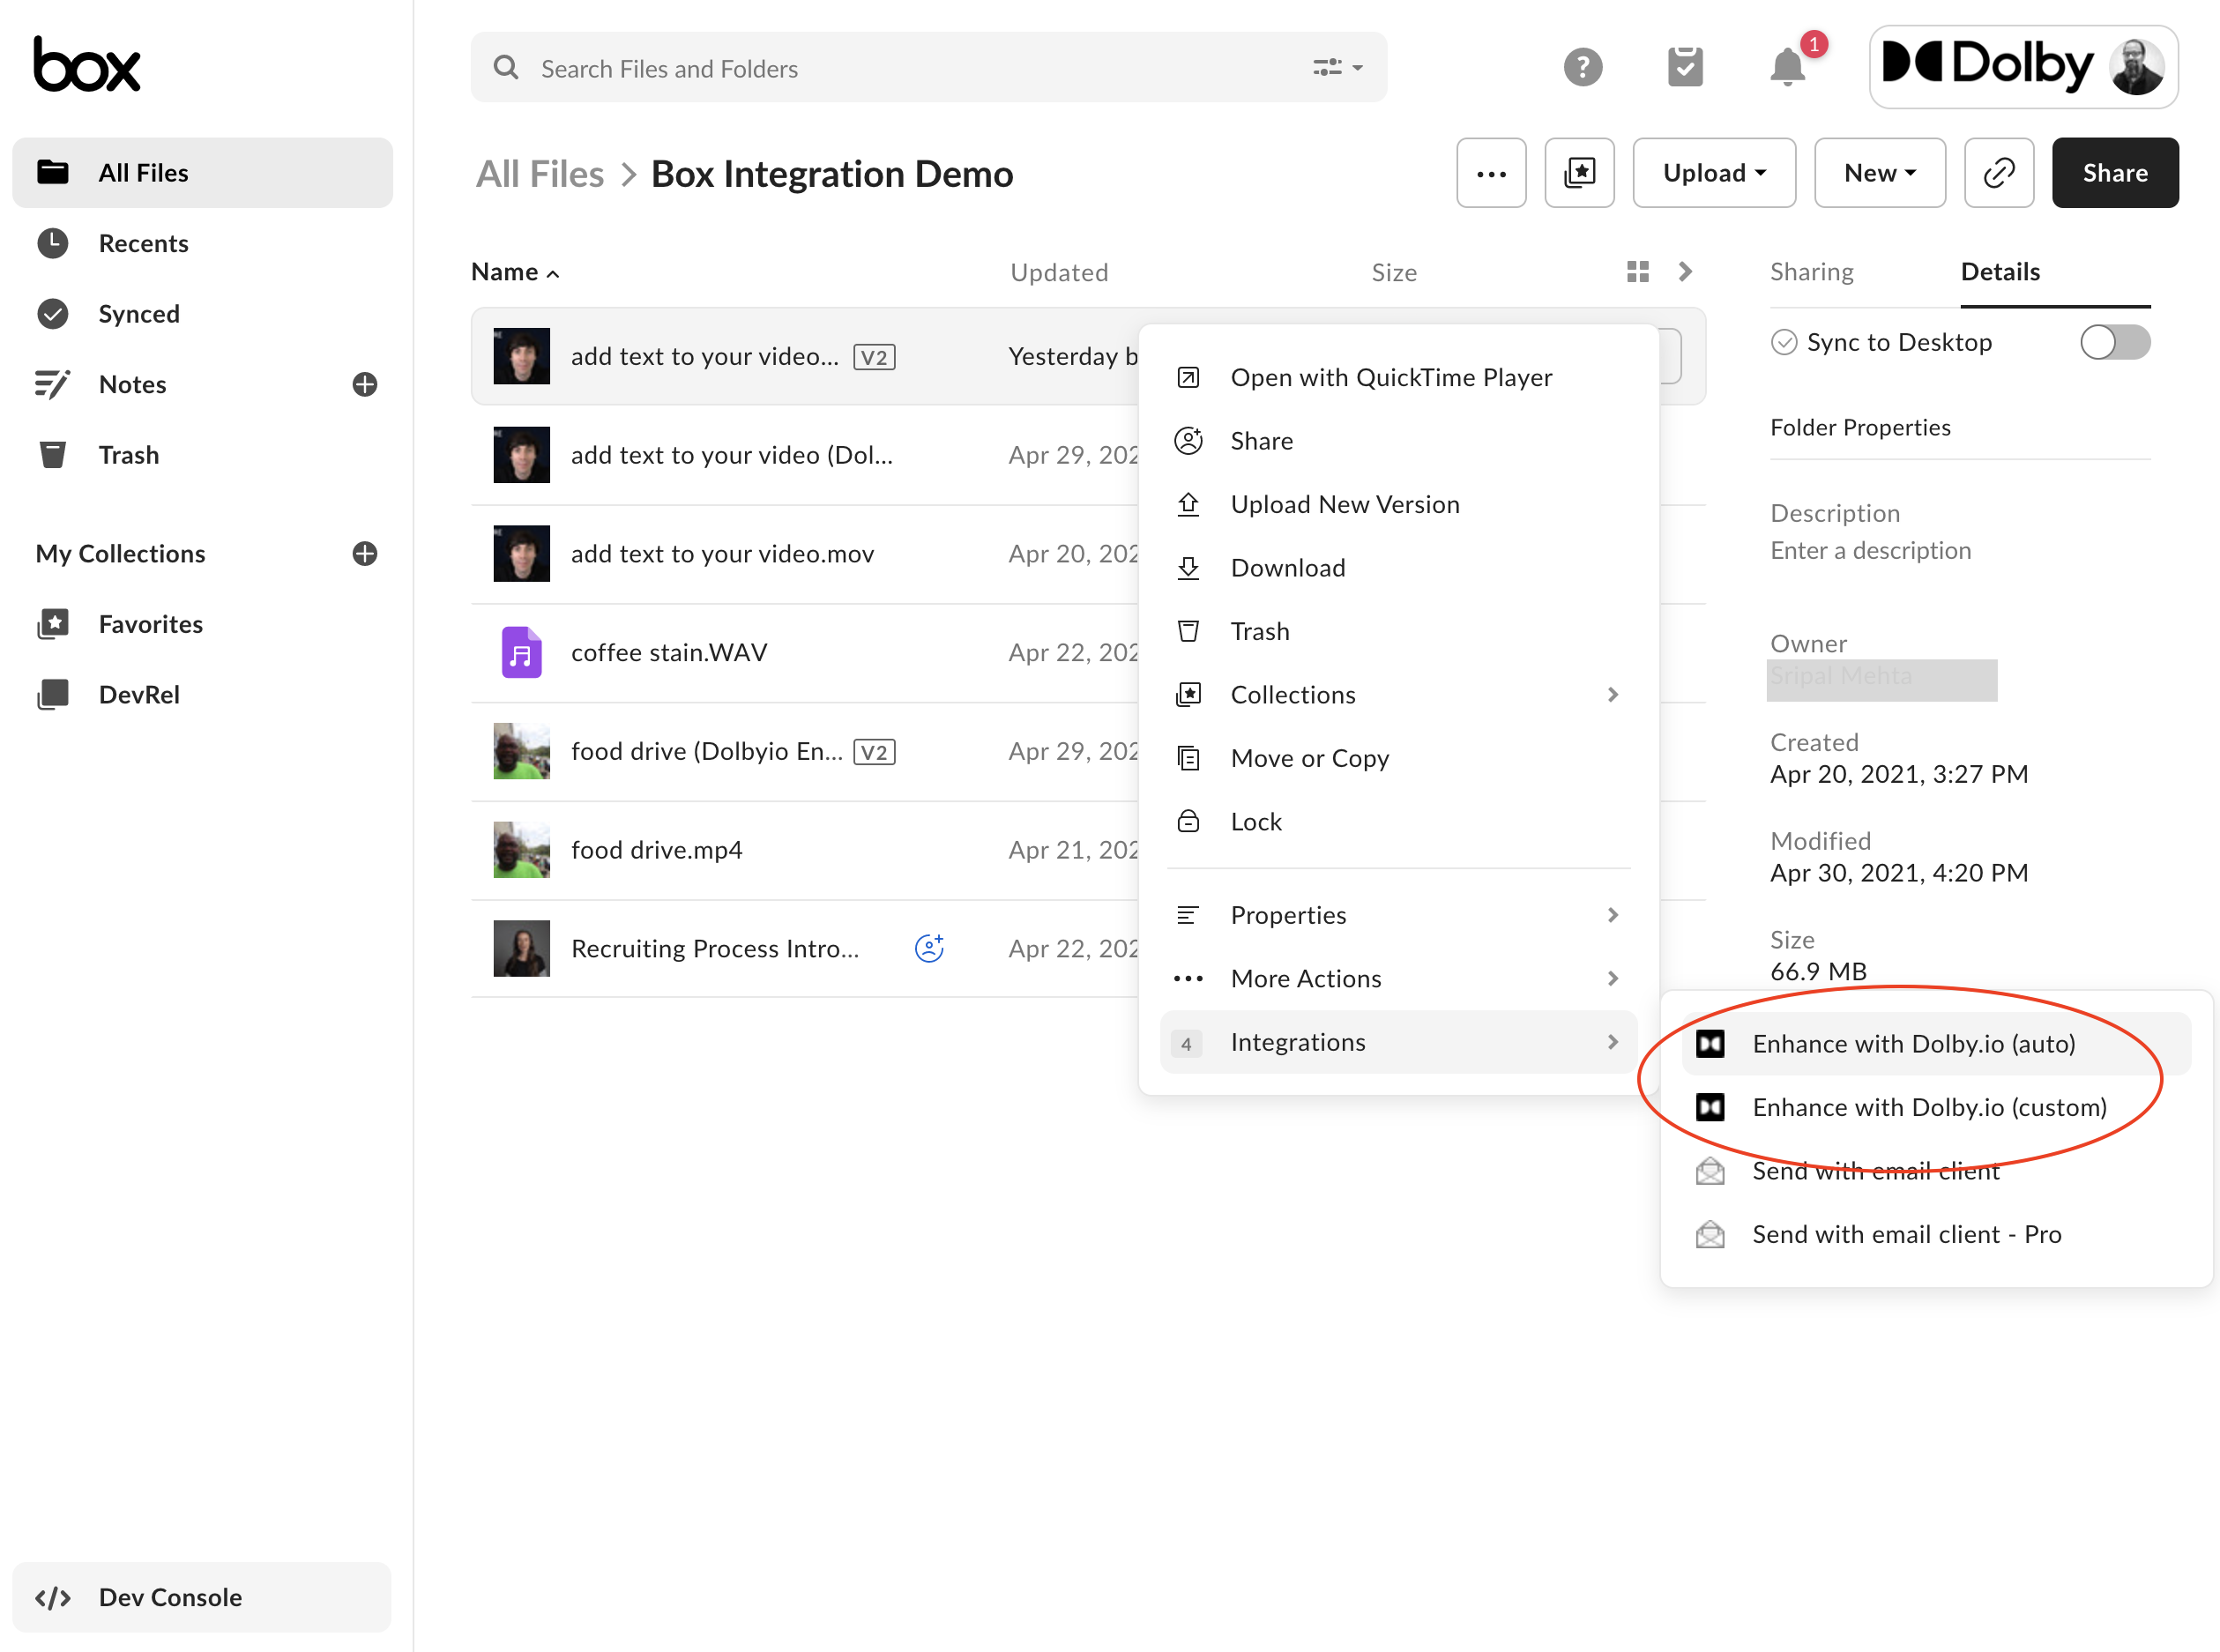Collapse the details sidebar chevron
Image resolution: width=2220 pixels, height=1652 pixels.
1685,271
